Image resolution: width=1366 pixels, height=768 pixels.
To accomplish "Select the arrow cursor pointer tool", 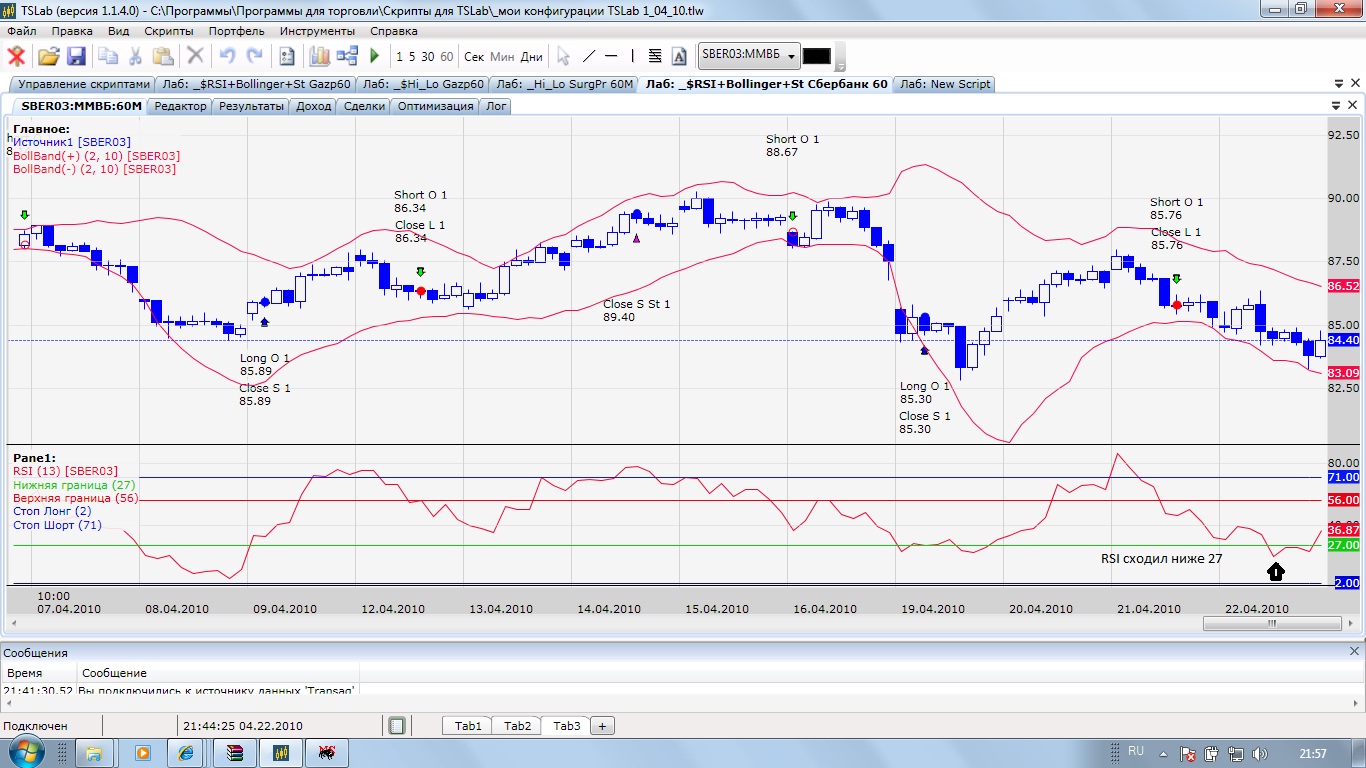I will click(563, 56).
